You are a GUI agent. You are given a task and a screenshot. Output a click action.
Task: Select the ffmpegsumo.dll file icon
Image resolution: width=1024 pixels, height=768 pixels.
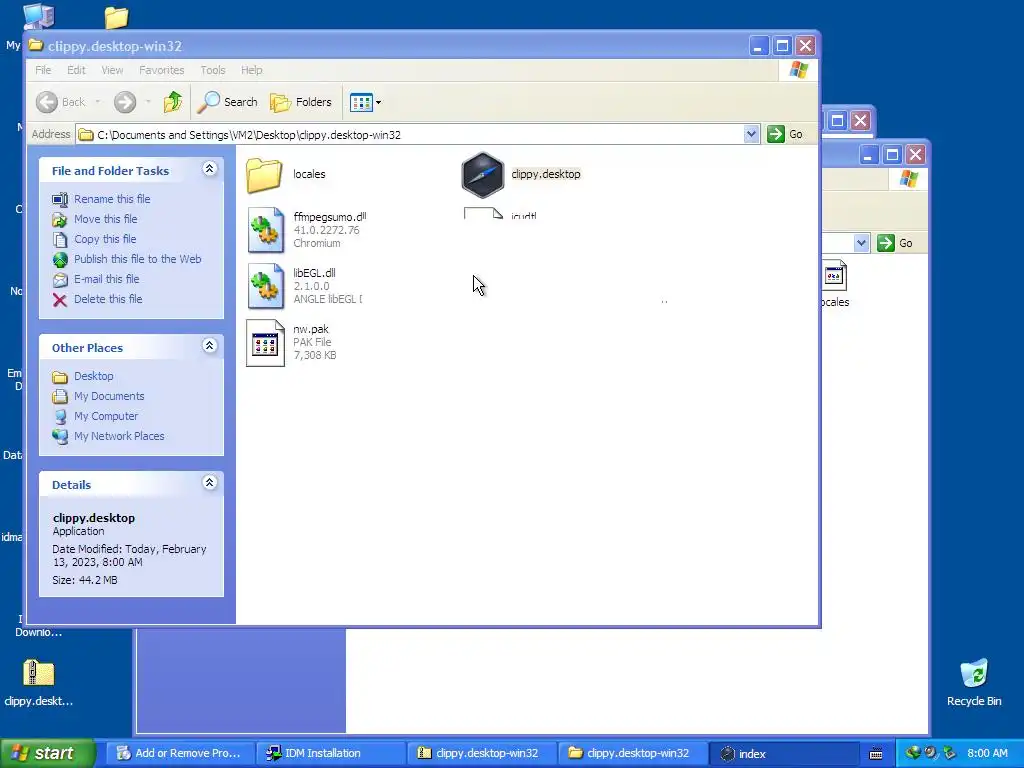coord(266,230)
